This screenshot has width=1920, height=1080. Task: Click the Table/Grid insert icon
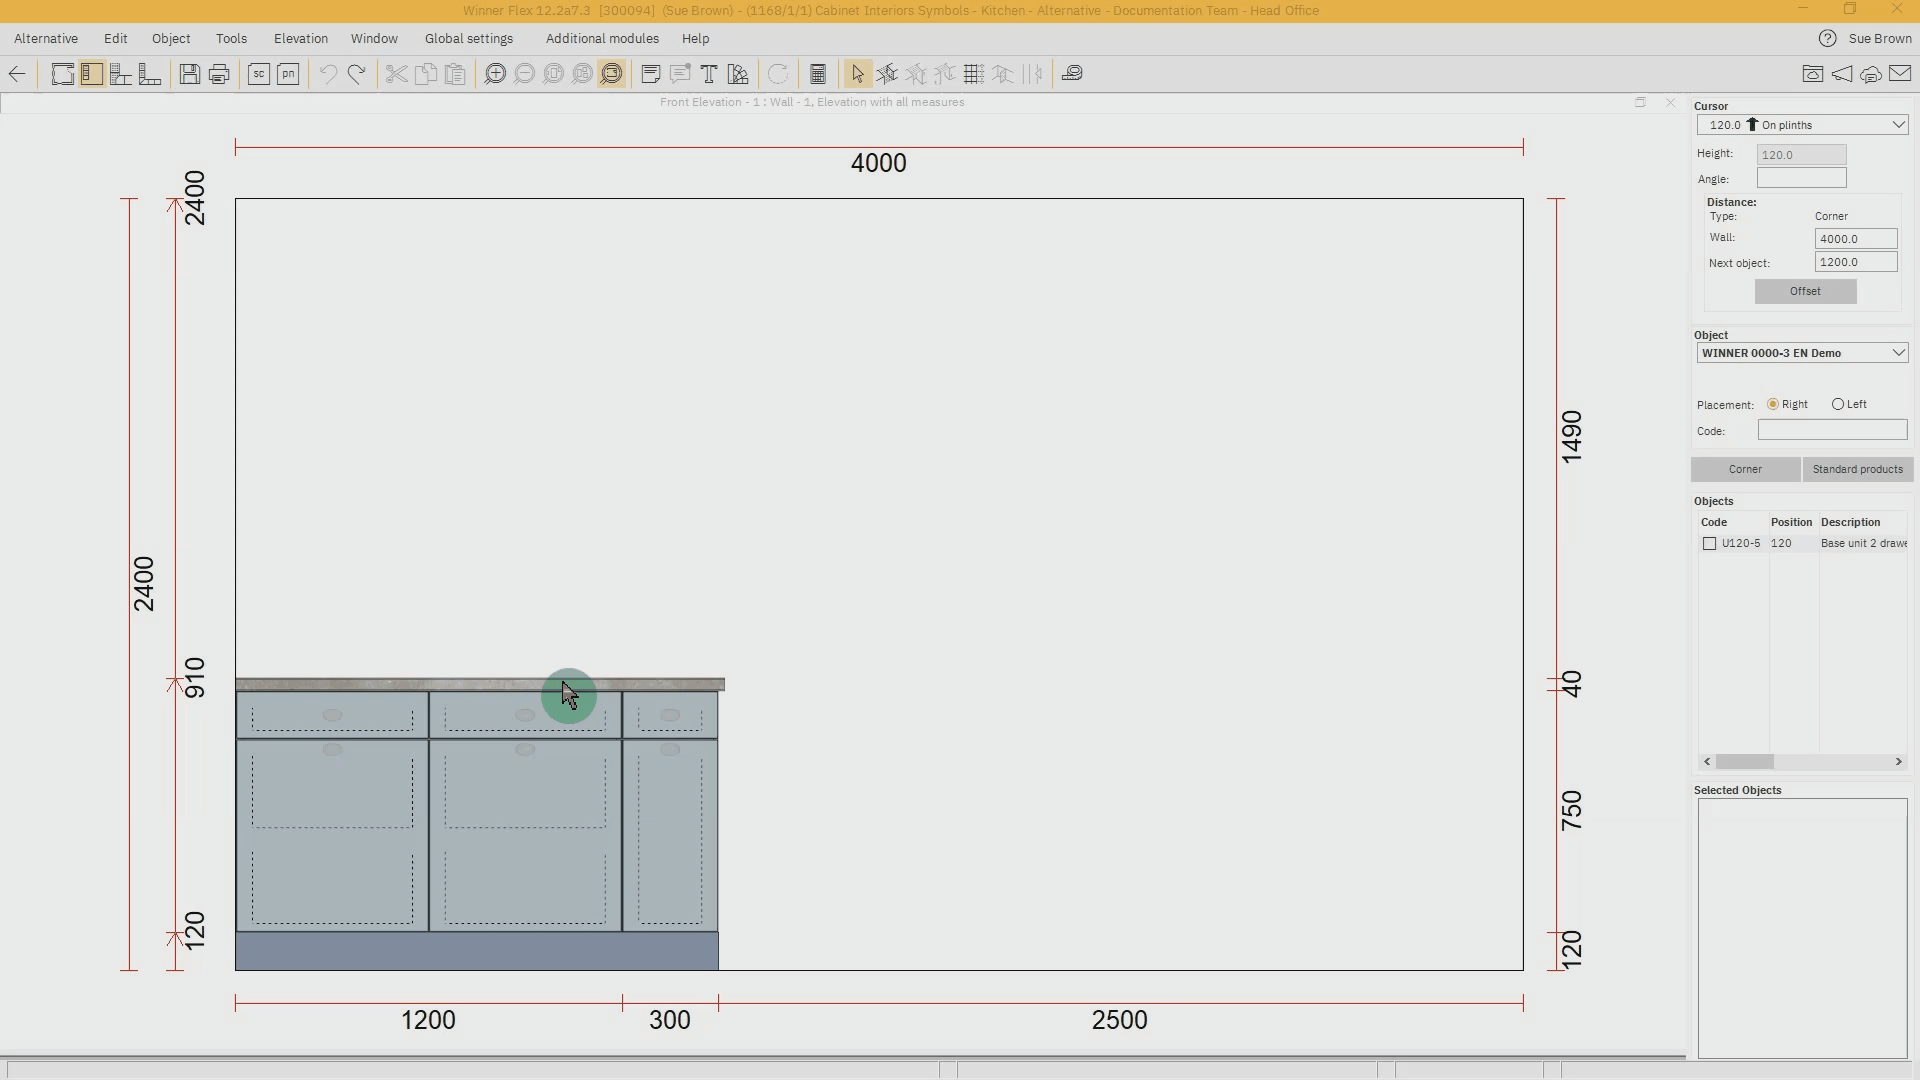click(x=972, y=73)
